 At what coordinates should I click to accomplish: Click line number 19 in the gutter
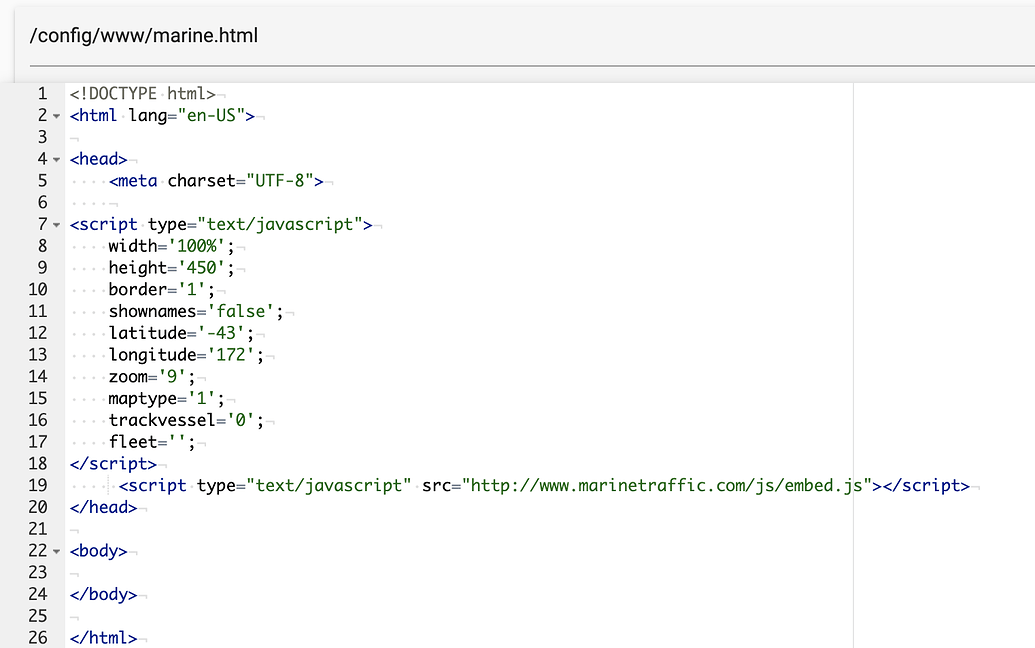[x=38, y=486]
